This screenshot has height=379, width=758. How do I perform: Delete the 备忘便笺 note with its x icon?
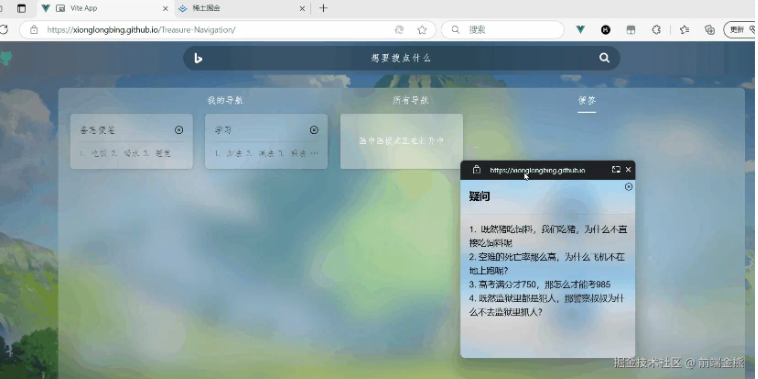tap(179, 130)
